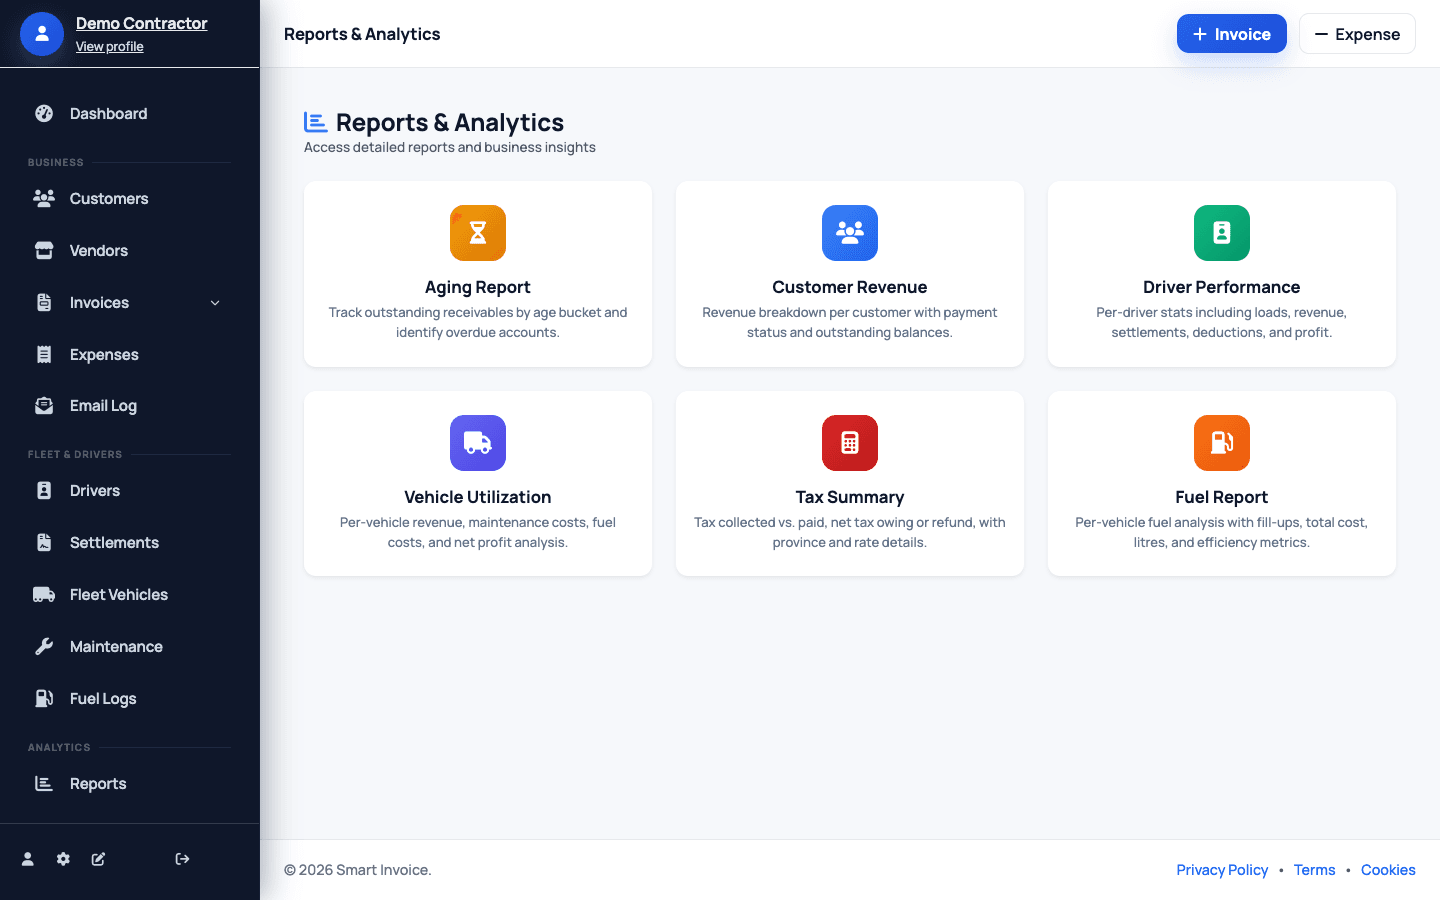Image resolution: width=1440 pixels, height=900 pixels.
Task: Open the Dashboard gauge icon
Action: 44,114
